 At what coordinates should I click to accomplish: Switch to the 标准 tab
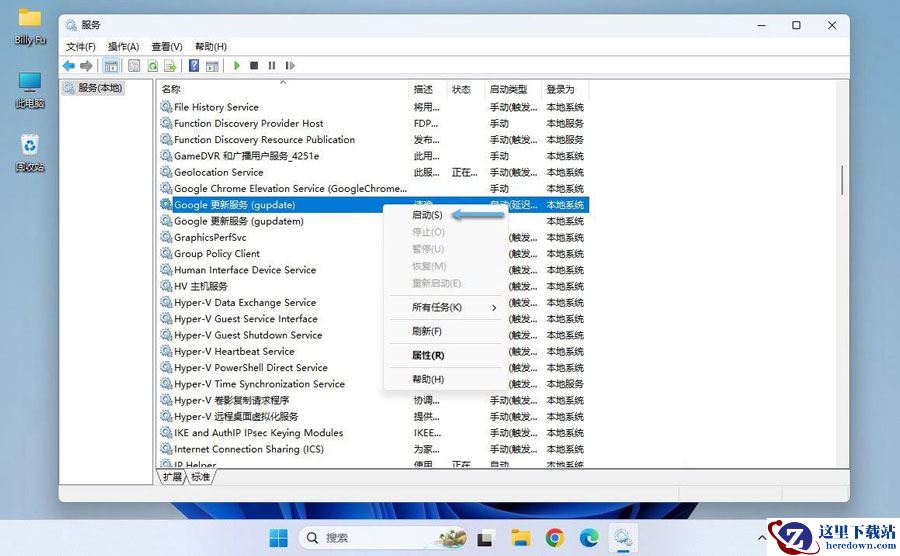(200, 477)
